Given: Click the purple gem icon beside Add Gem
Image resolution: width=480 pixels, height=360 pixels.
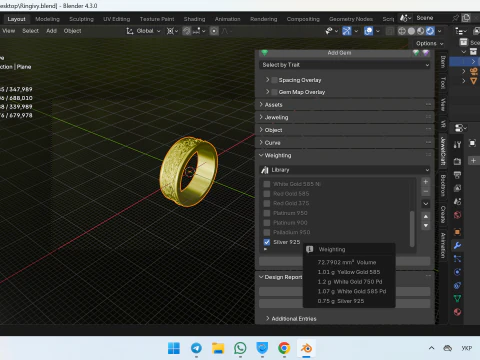Looking at the screenshot, I should pyautogui.click(x=426, y=53).
